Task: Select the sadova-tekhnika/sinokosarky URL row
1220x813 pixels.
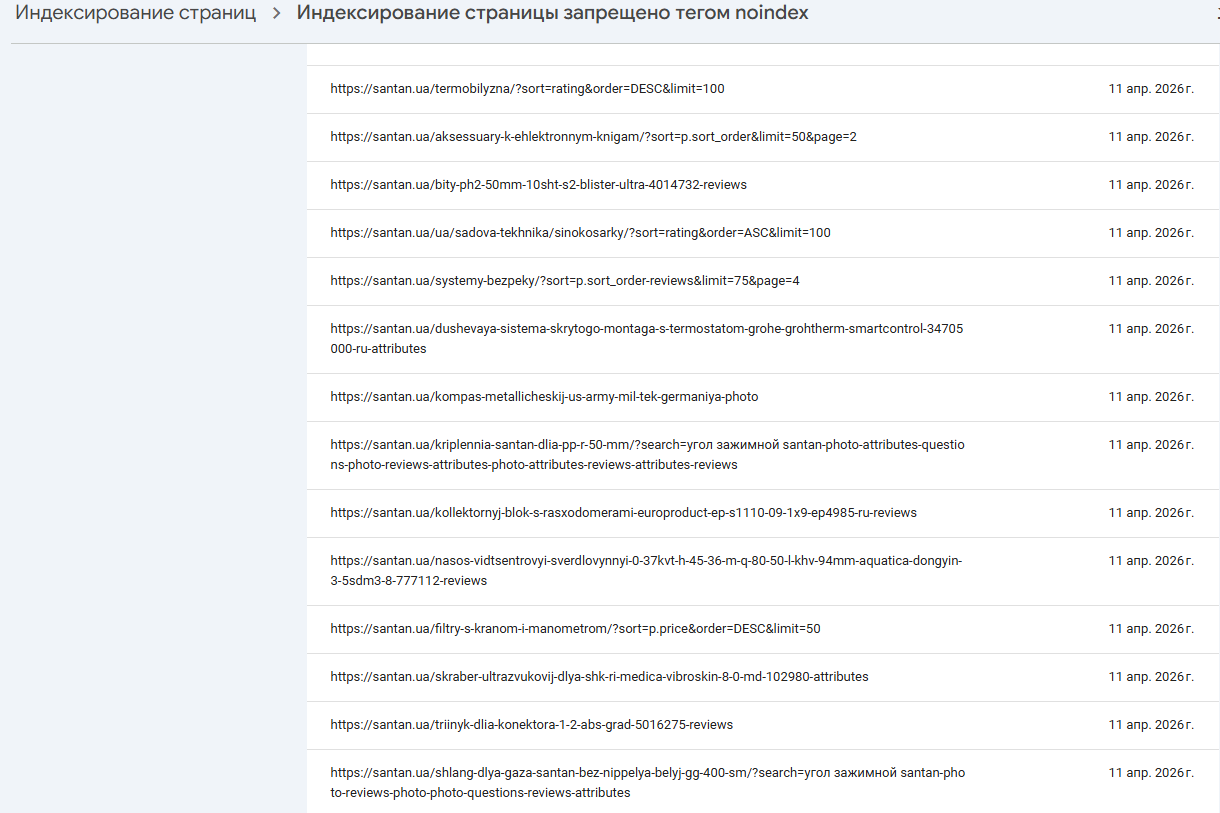Action: [x=763, y=233]
